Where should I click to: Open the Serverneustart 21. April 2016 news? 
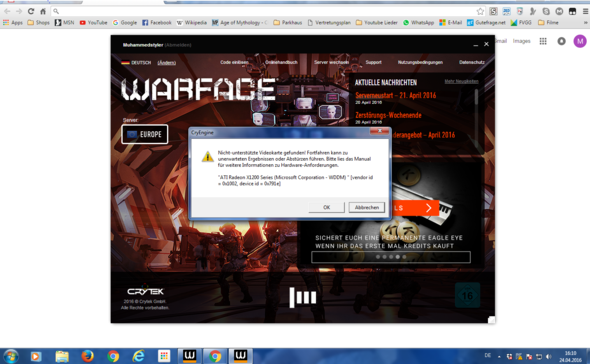point(395,96)
